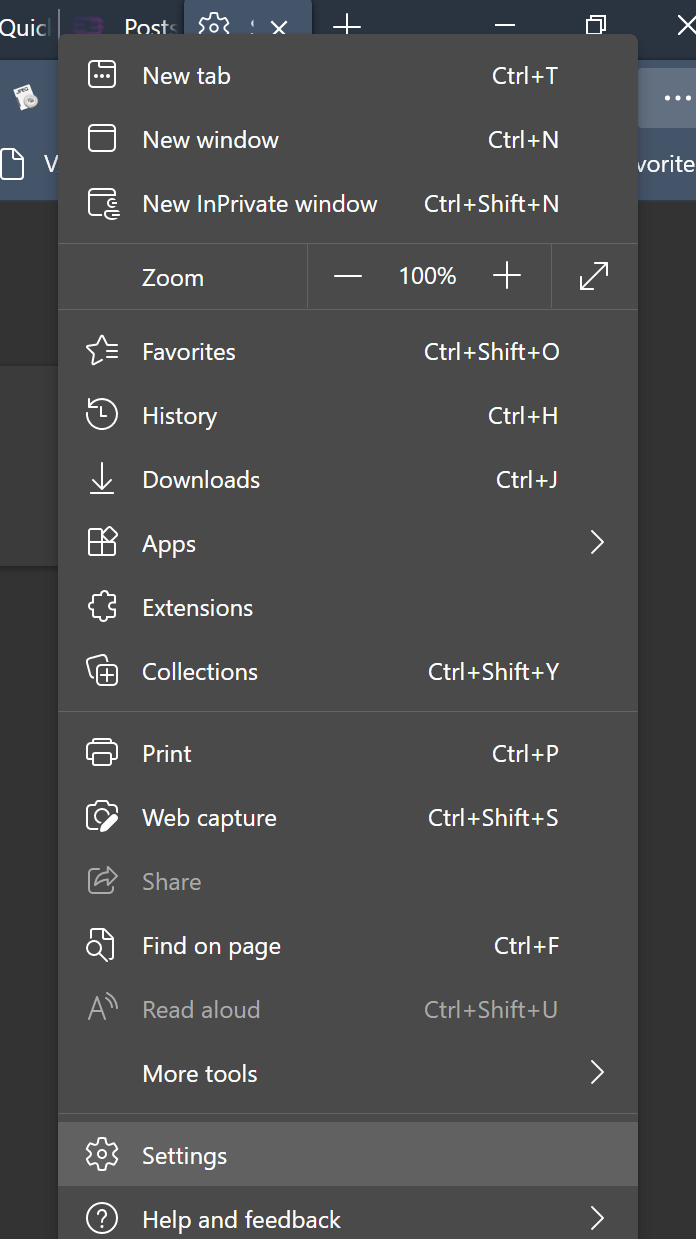
Task: Open Collections from the menu
Action: pos(348,671)
